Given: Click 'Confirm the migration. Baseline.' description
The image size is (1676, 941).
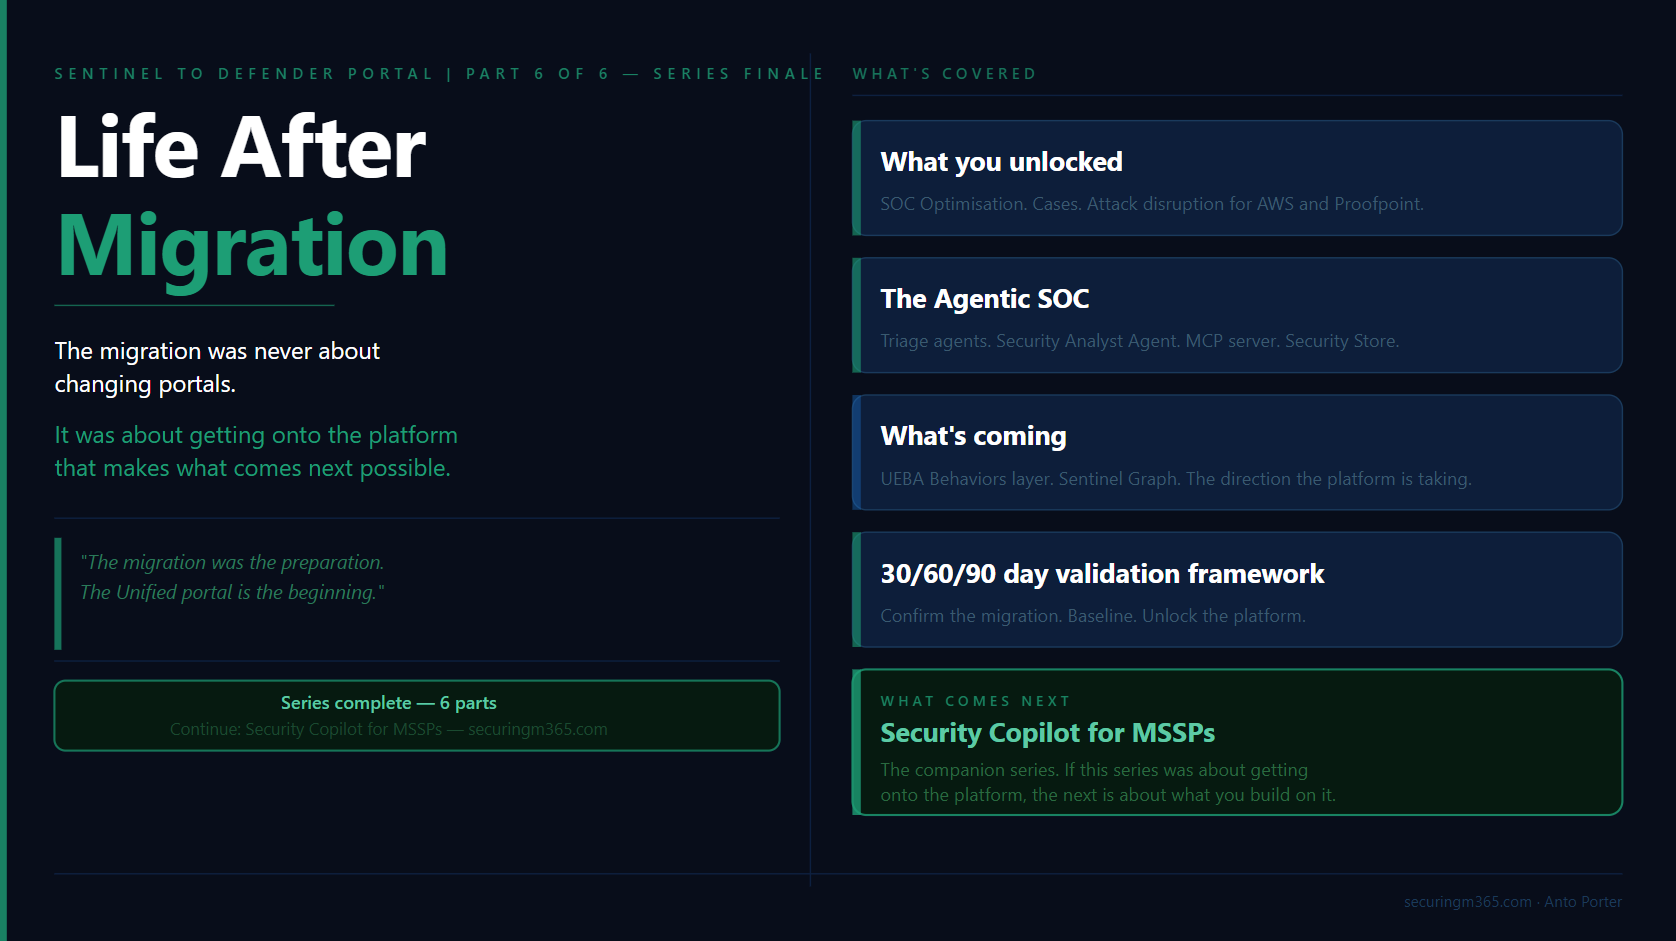Looking at the screenshot, I should point(1093,616).
